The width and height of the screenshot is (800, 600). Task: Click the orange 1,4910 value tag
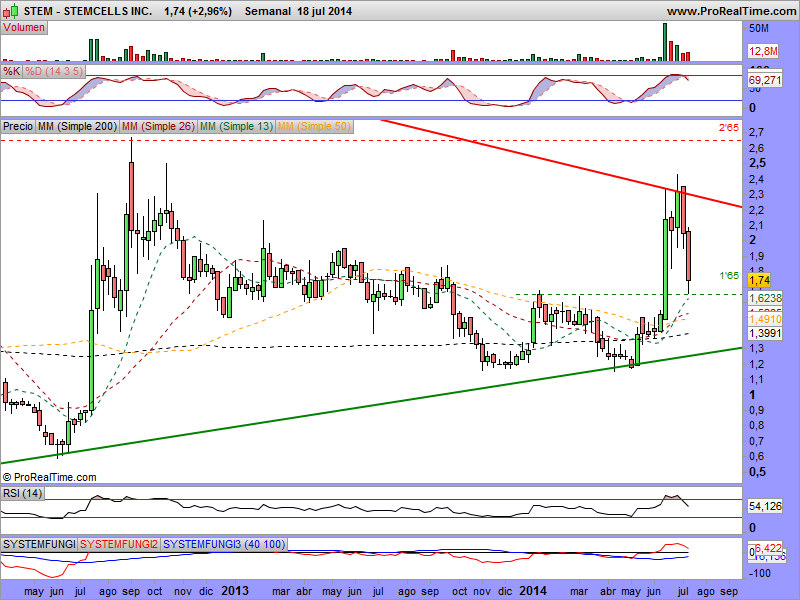tap(765, 319)
